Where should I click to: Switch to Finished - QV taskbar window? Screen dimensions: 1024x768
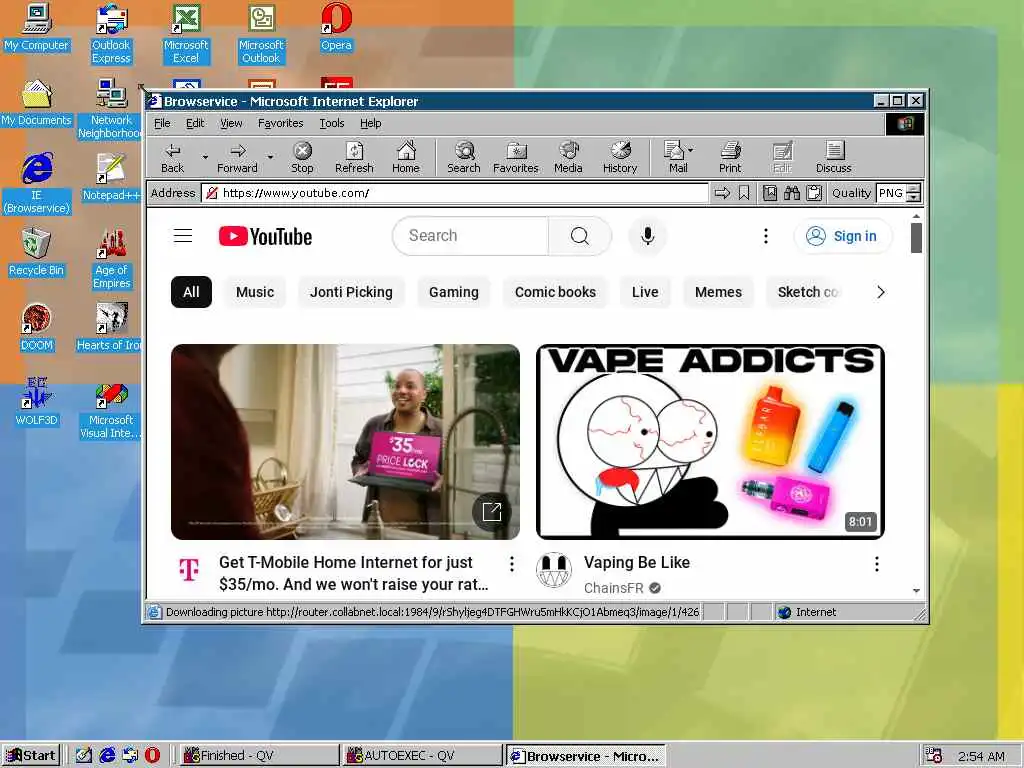[259, 756]
